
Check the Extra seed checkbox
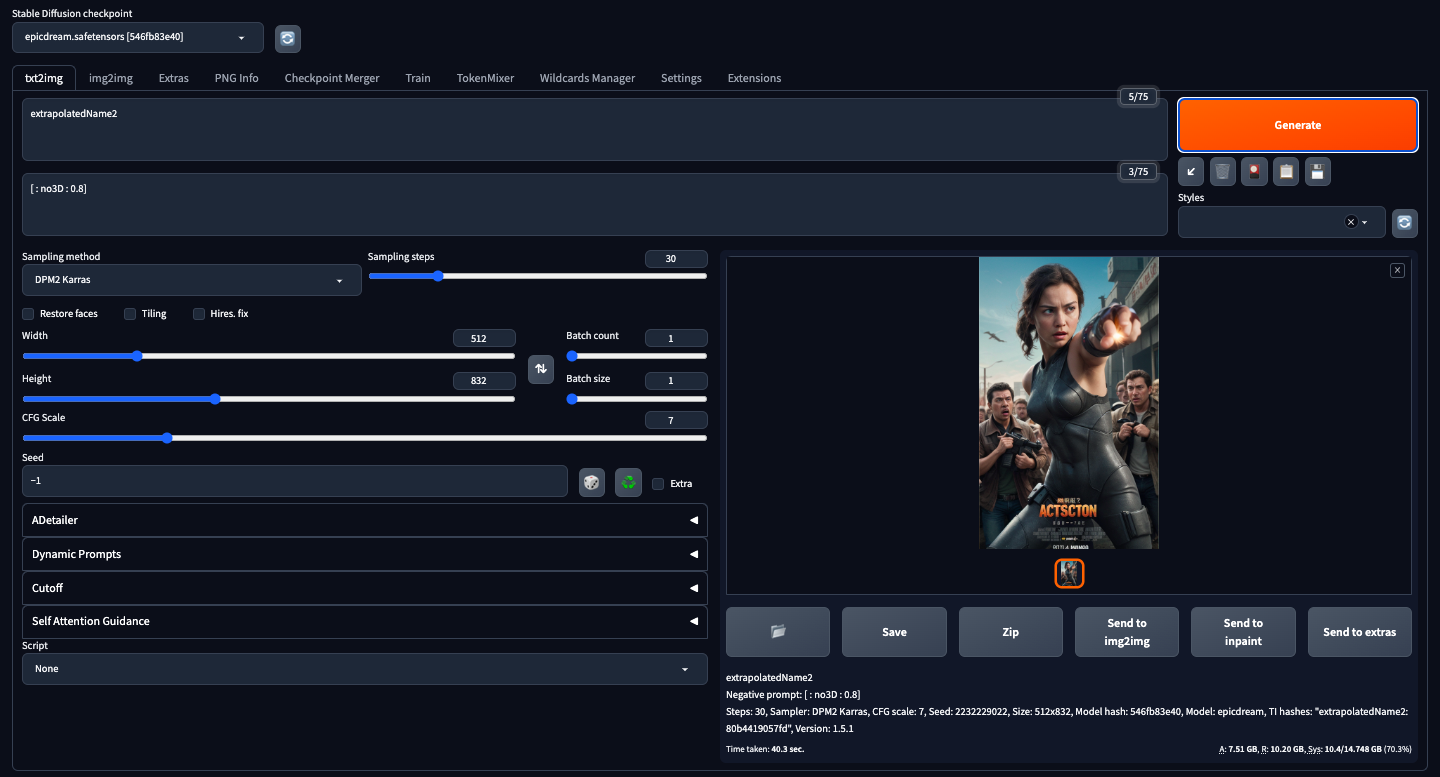pyautogui.click(x=658, y=484)
